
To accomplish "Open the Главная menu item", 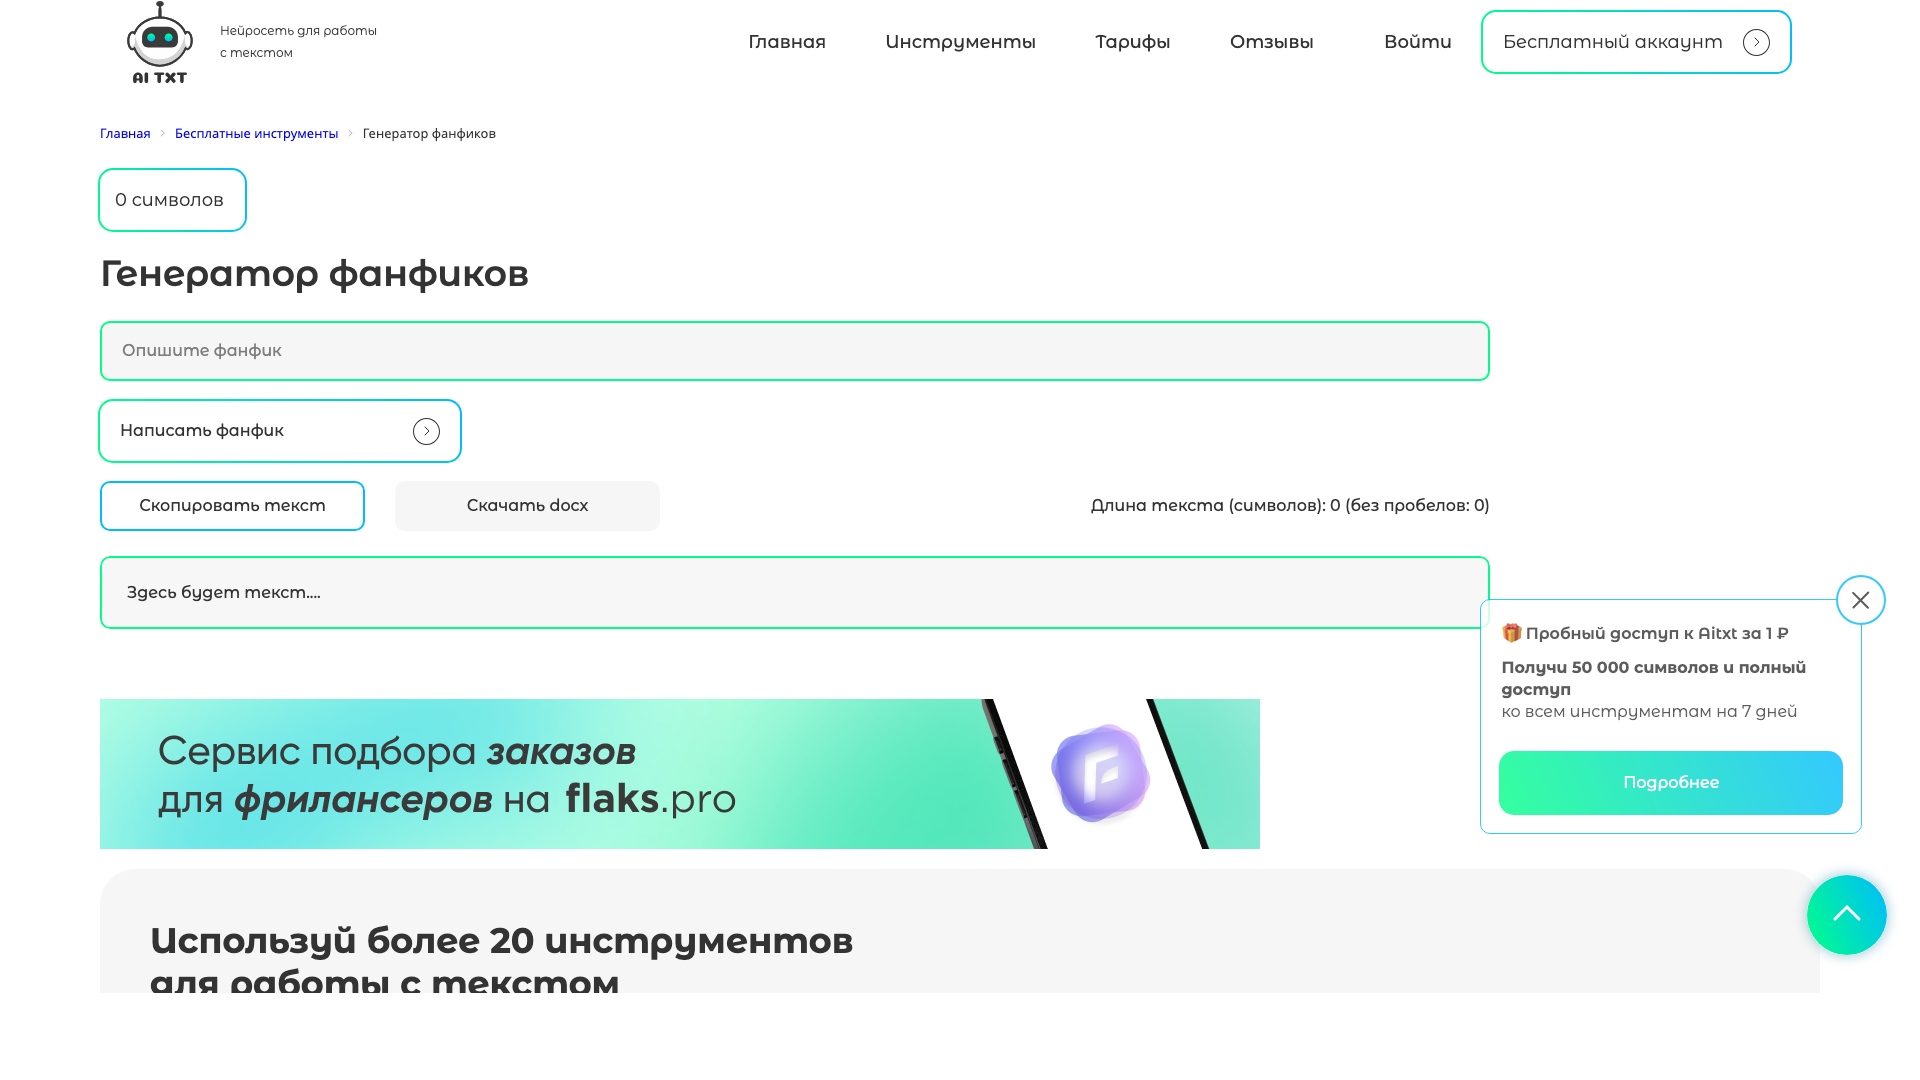I will point(787,42).
